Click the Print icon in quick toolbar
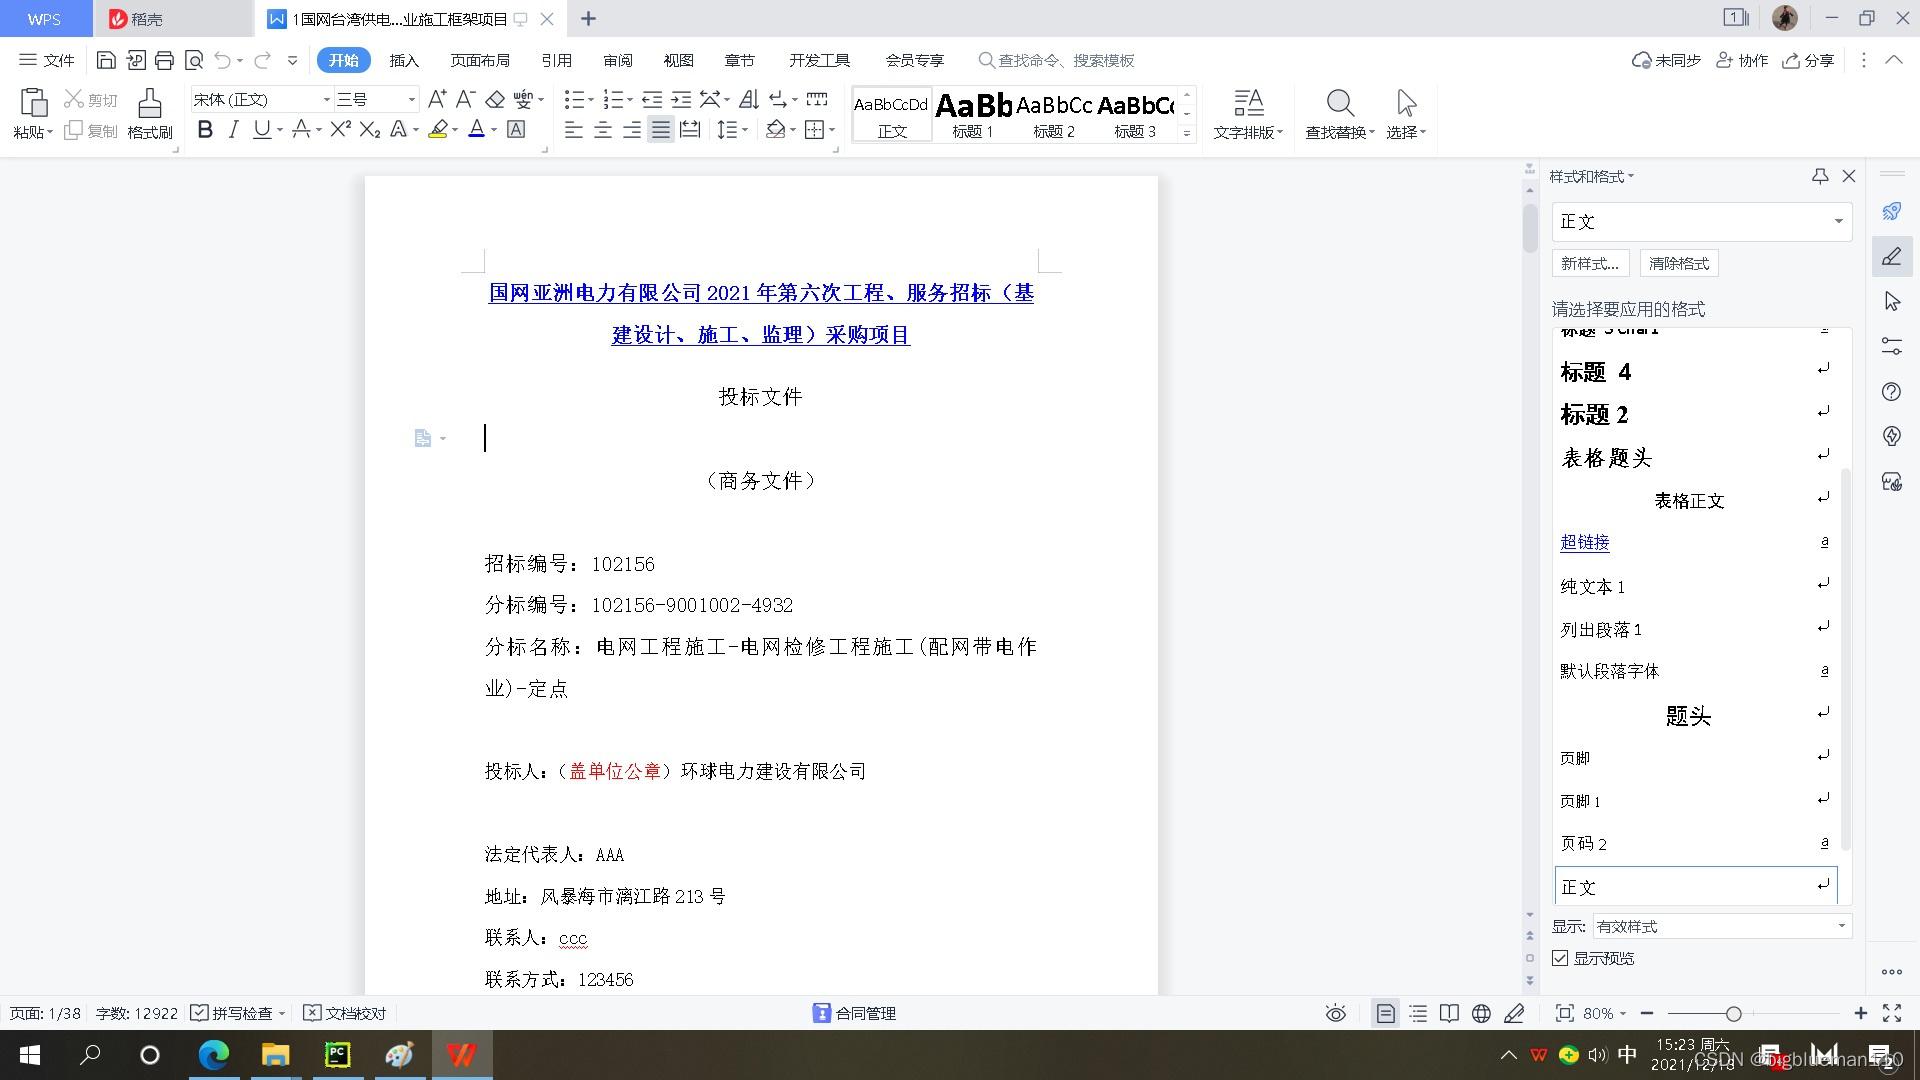This screenshot has height=1080, width=1920. click(164, 60)
